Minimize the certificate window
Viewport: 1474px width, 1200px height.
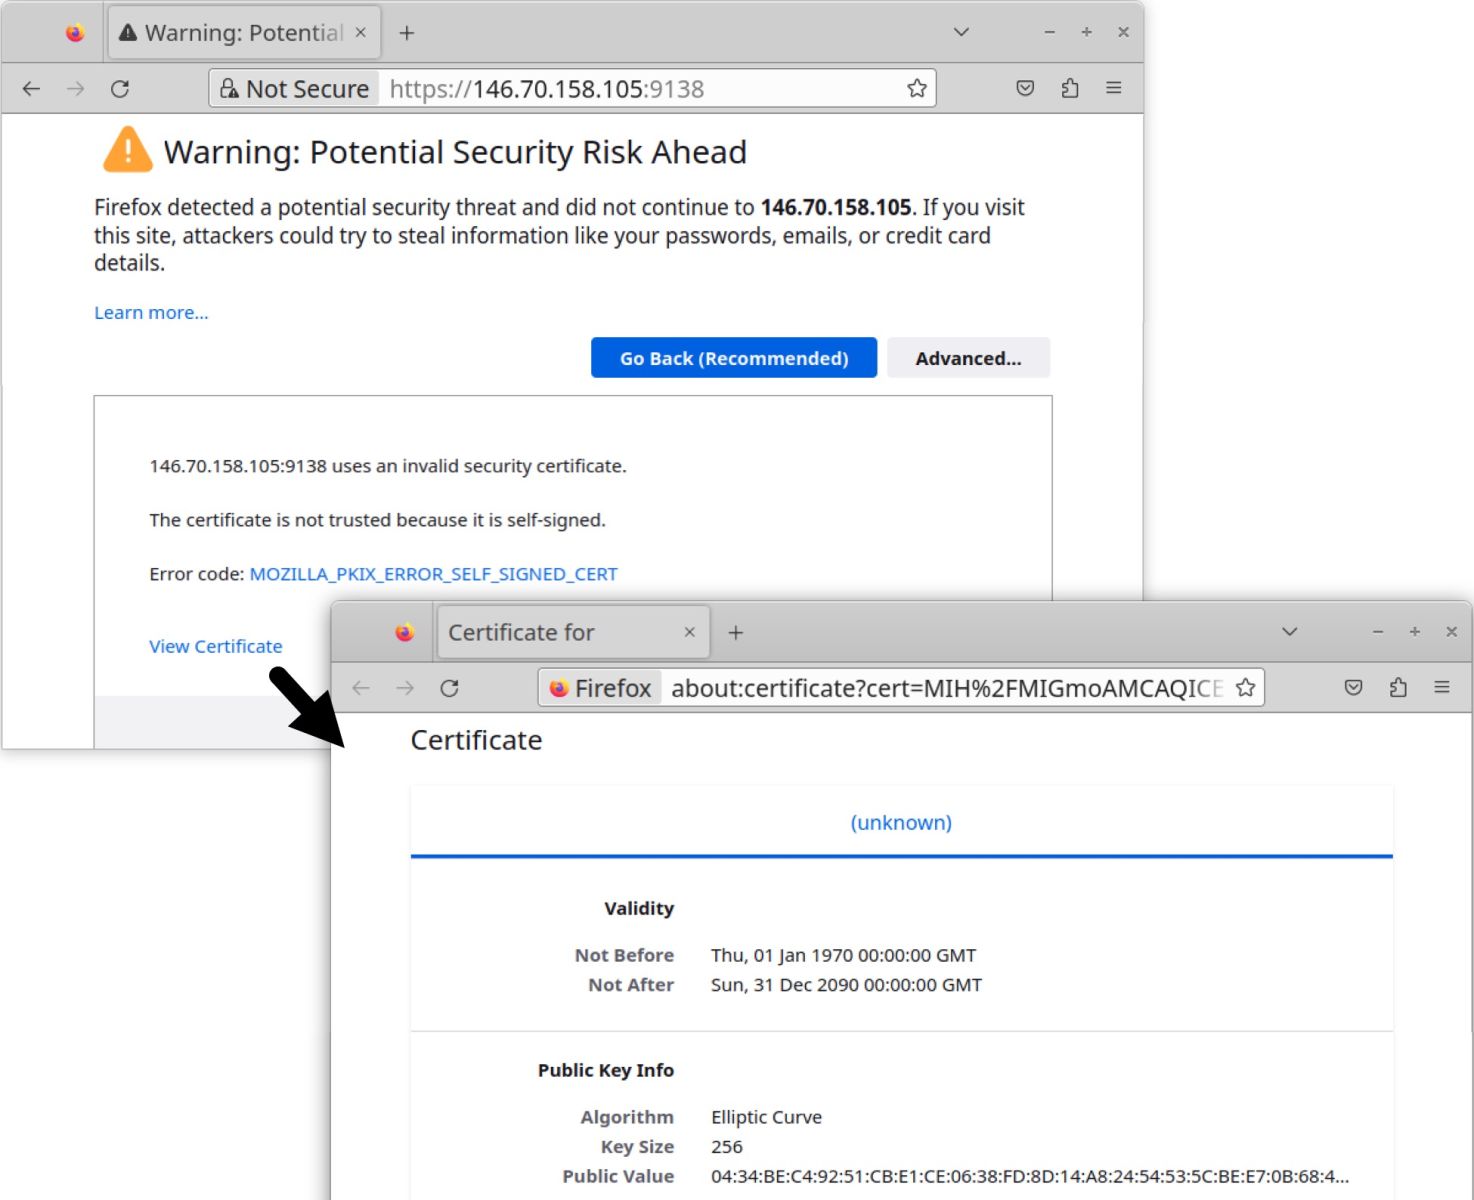tap(1378, 632)
